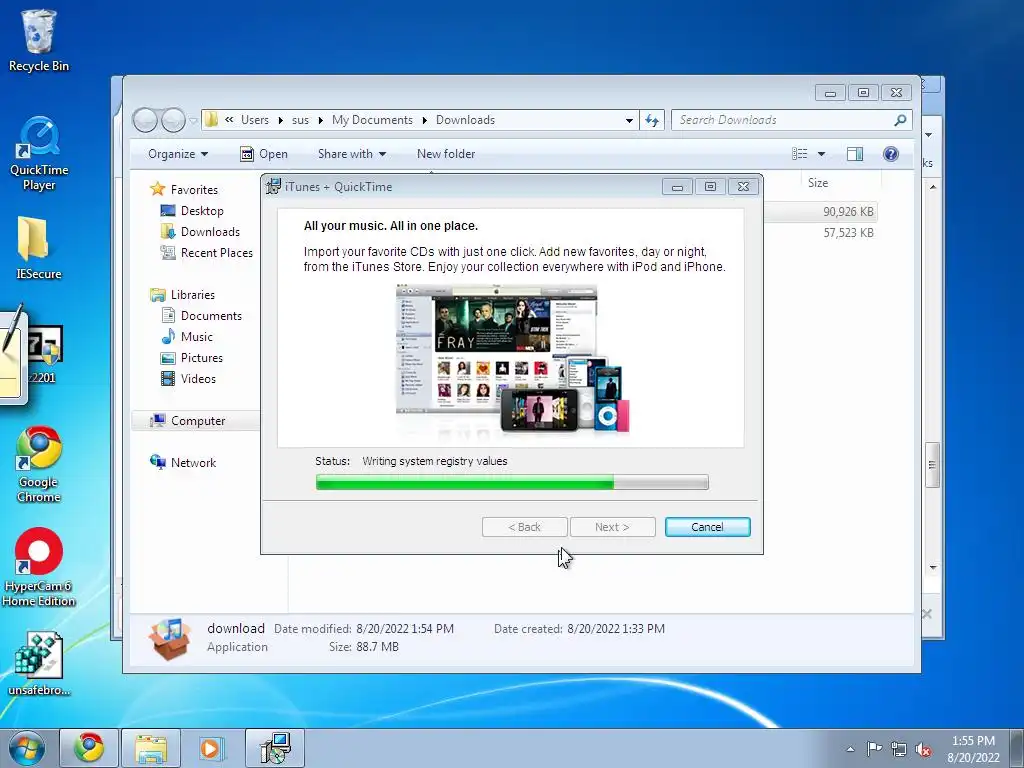Launch HyperCam 6 Home Edition shortcut
Screen dimensions: 1024x768
(x=39, y=567)
